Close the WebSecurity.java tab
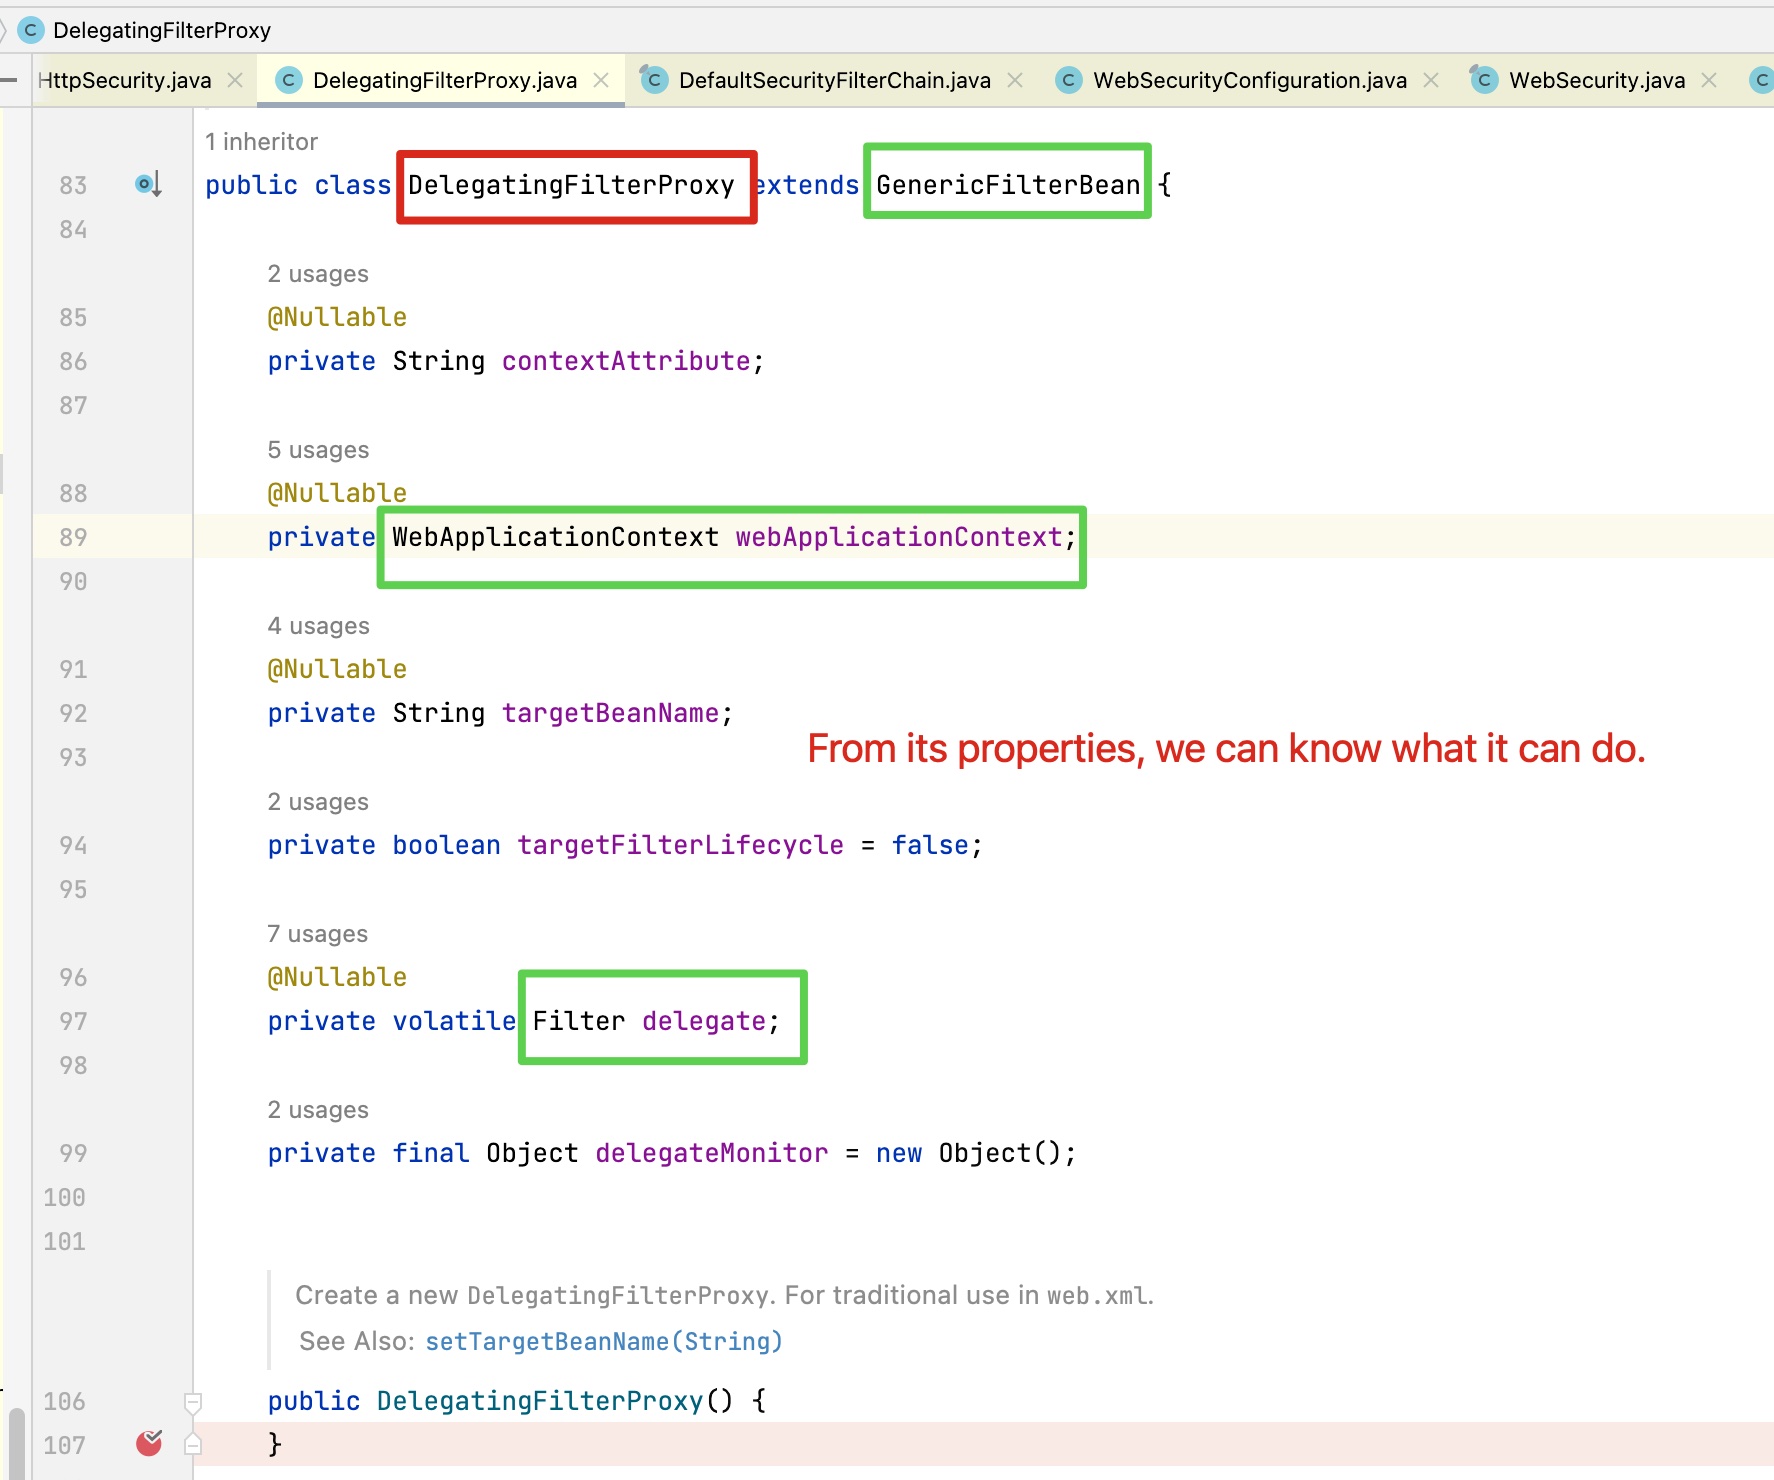The width and height of the screenshot is (1774, 1480). 1709,80
